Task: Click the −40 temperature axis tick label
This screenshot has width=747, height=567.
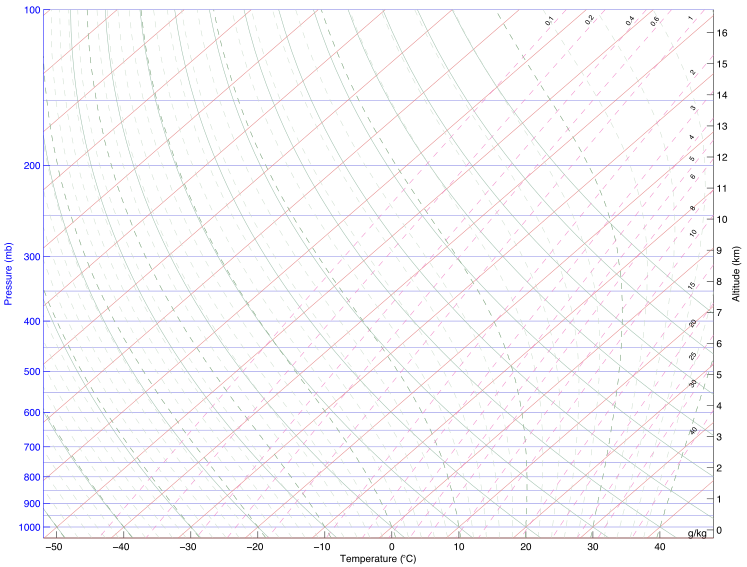Action: (121, 547)
